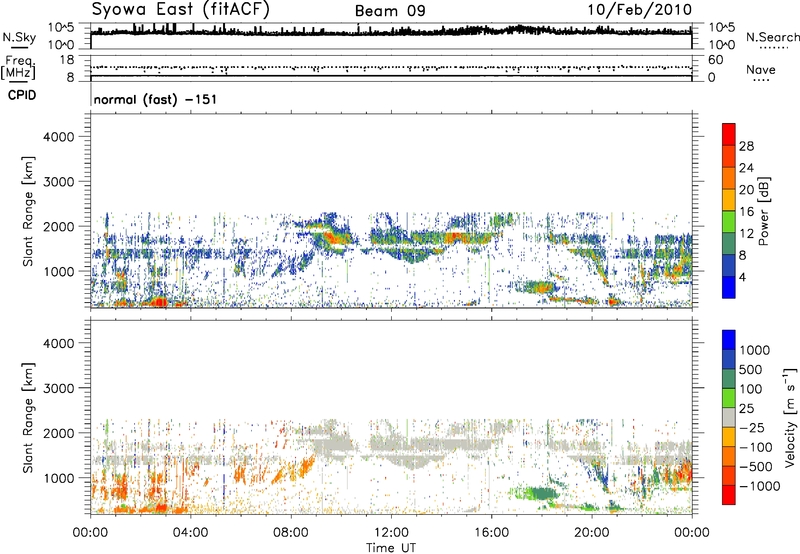Click the date '10/Feb/2010'
Image resolution: width=800 pixels, height=554 pixels.
[640, 10]
